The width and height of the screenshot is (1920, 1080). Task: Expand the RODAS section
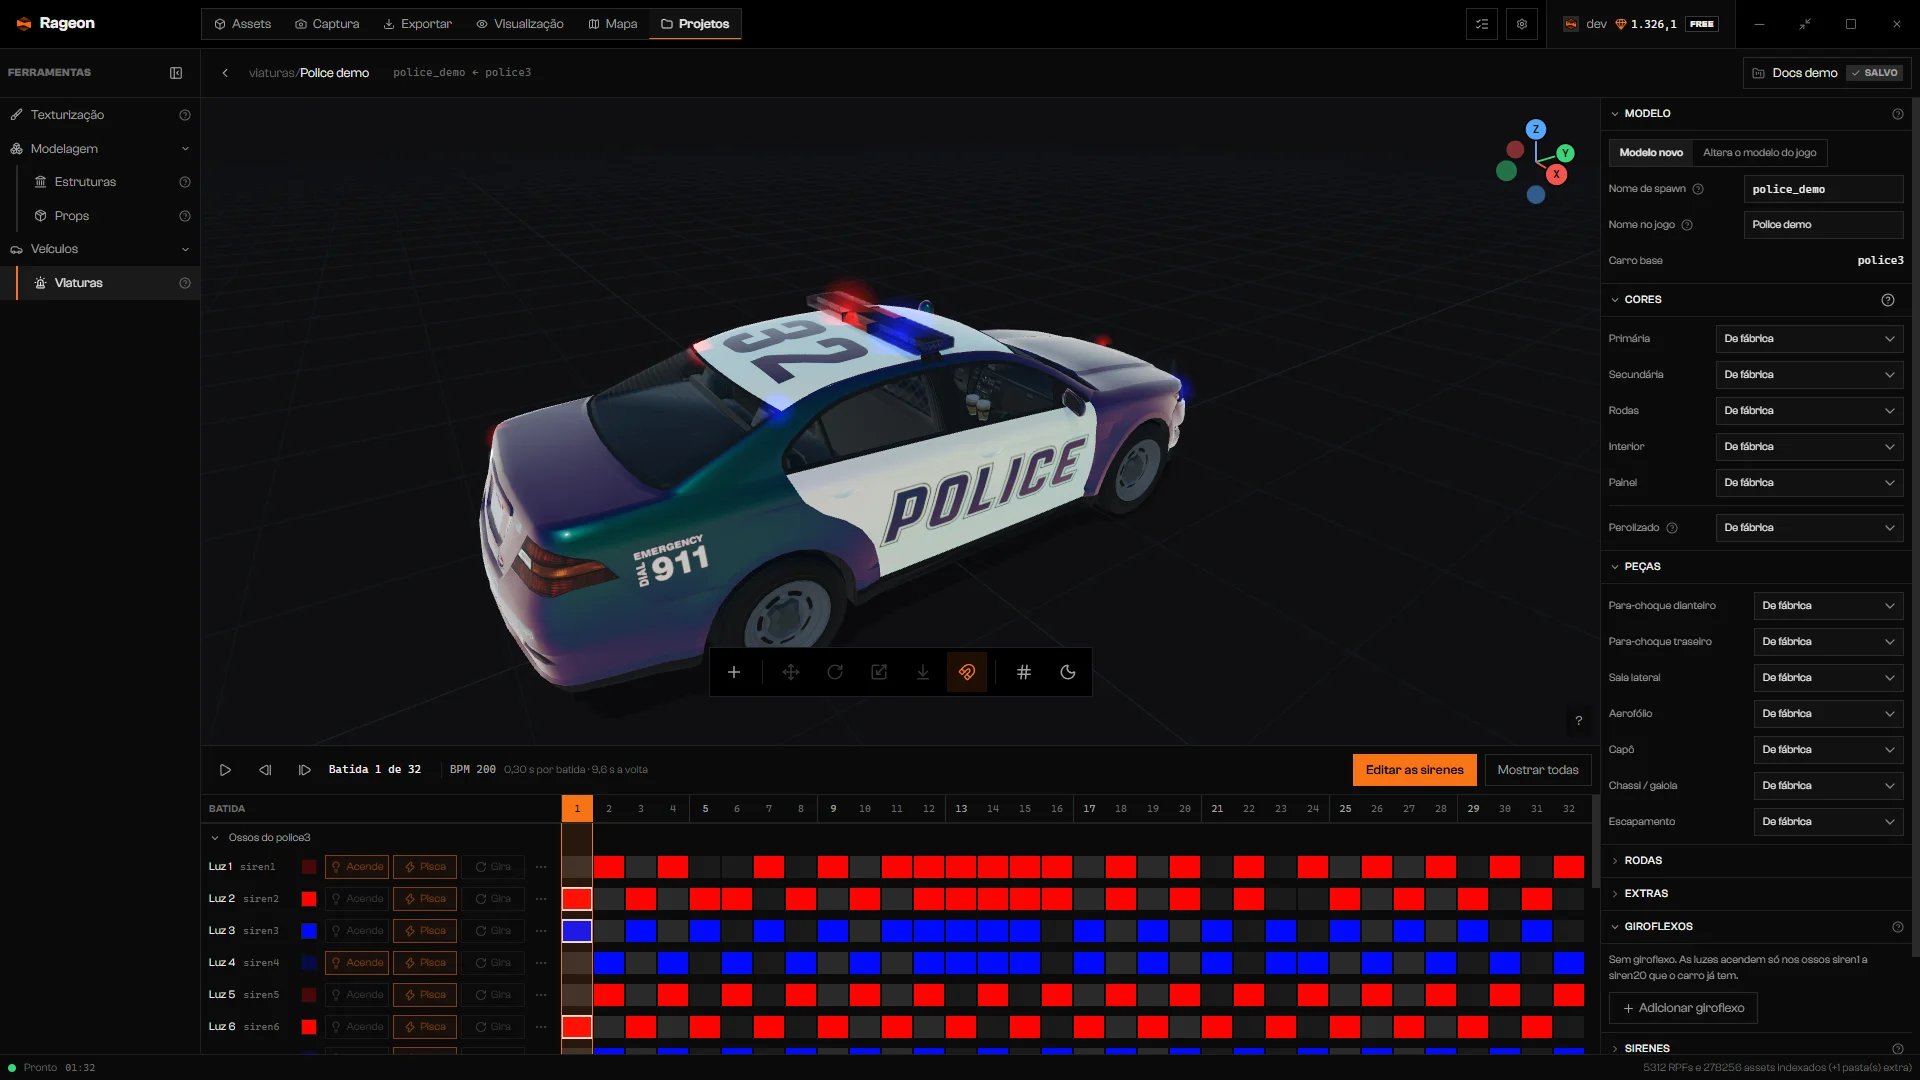[1756, 861]
